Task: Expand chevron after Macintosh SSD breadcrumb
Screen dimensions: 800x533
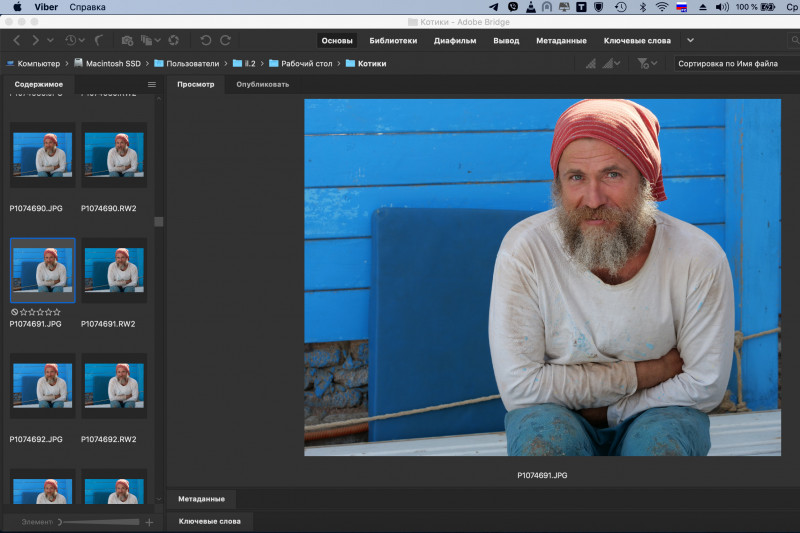Action: click(x=147, y=64)
